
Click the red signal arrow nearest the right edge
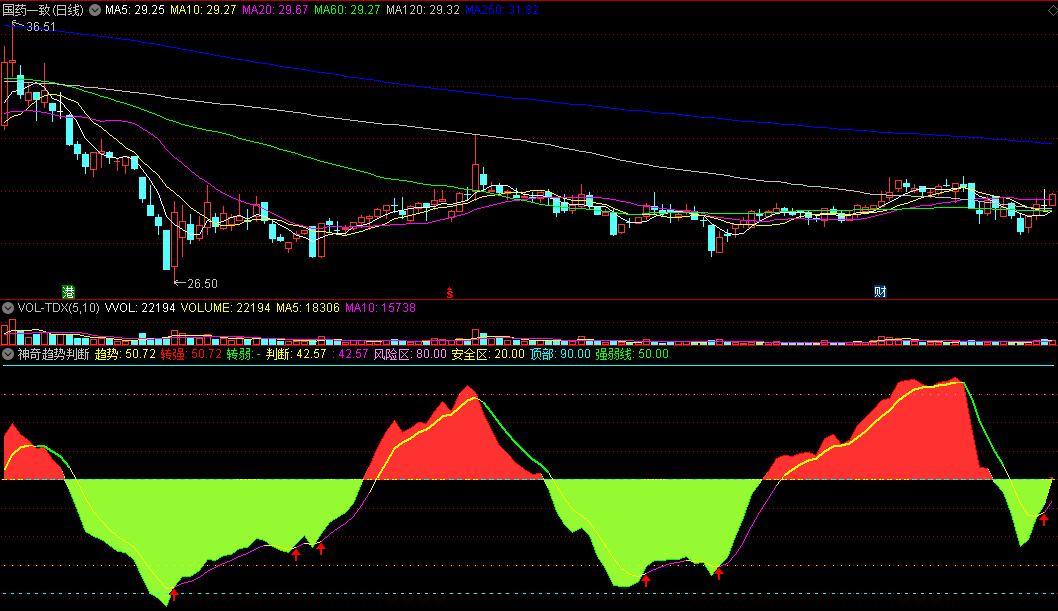point(1044,520)
